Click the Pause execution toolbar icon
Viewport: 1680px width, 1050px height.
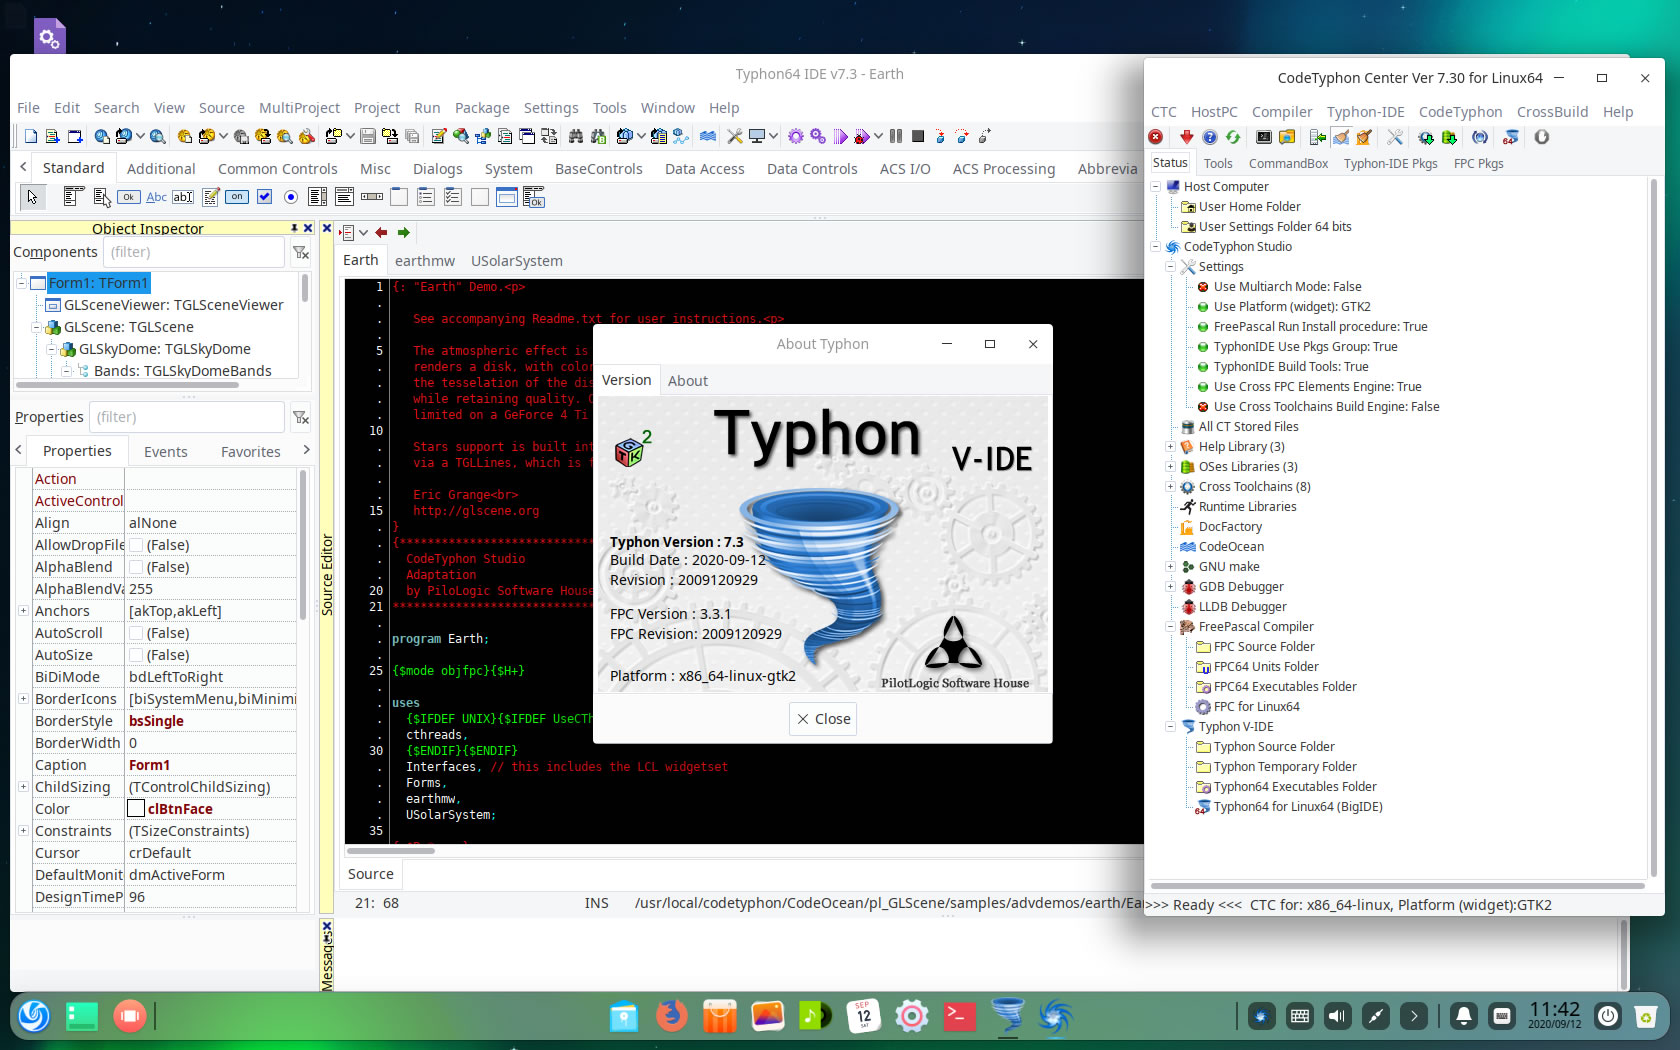click(x=896, y=137)
